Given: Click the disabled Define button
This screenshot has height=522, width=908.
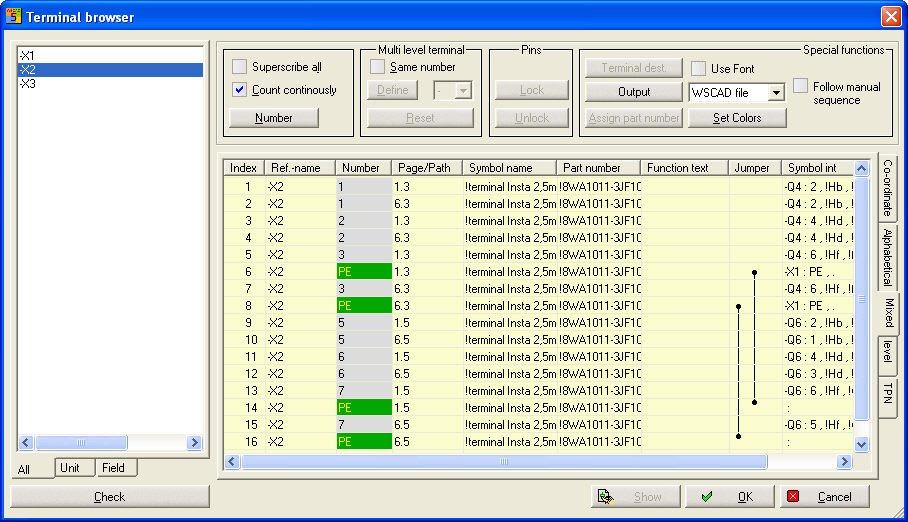Looking at the screenshot, I should 393,90.
